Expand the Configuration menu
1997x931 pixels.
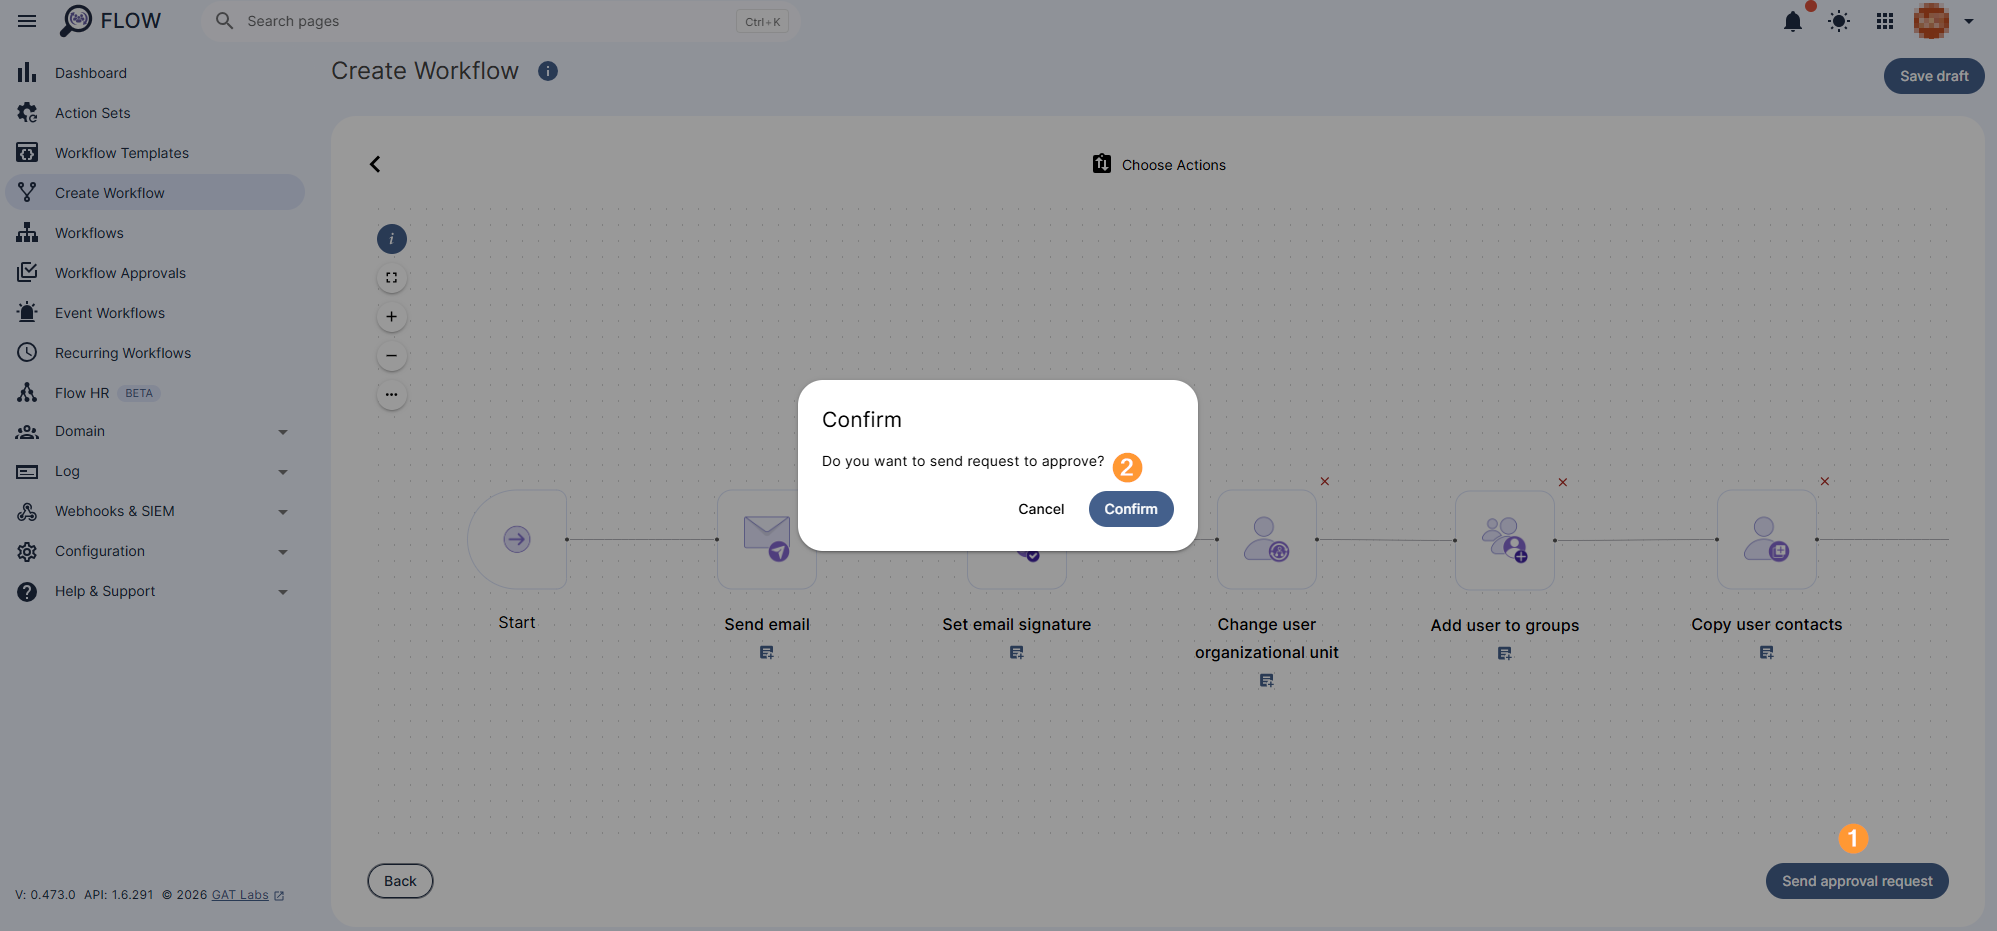155,551
